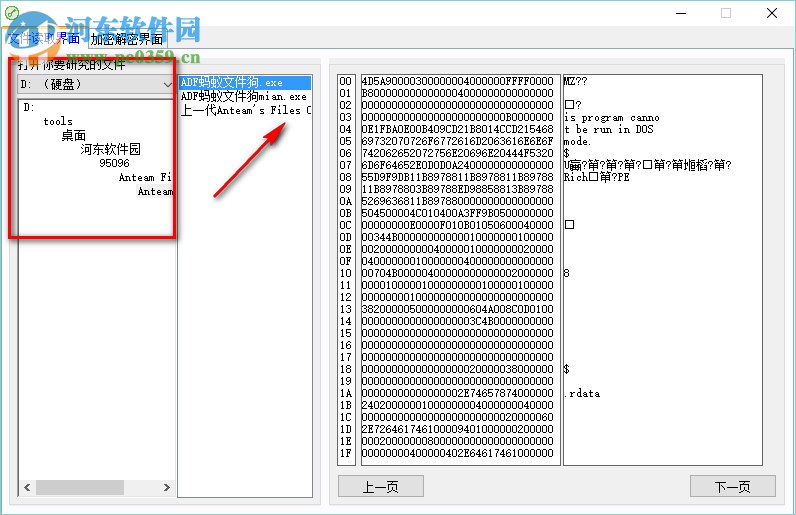Click ASCII text 'MZ??'

point(576,81)
